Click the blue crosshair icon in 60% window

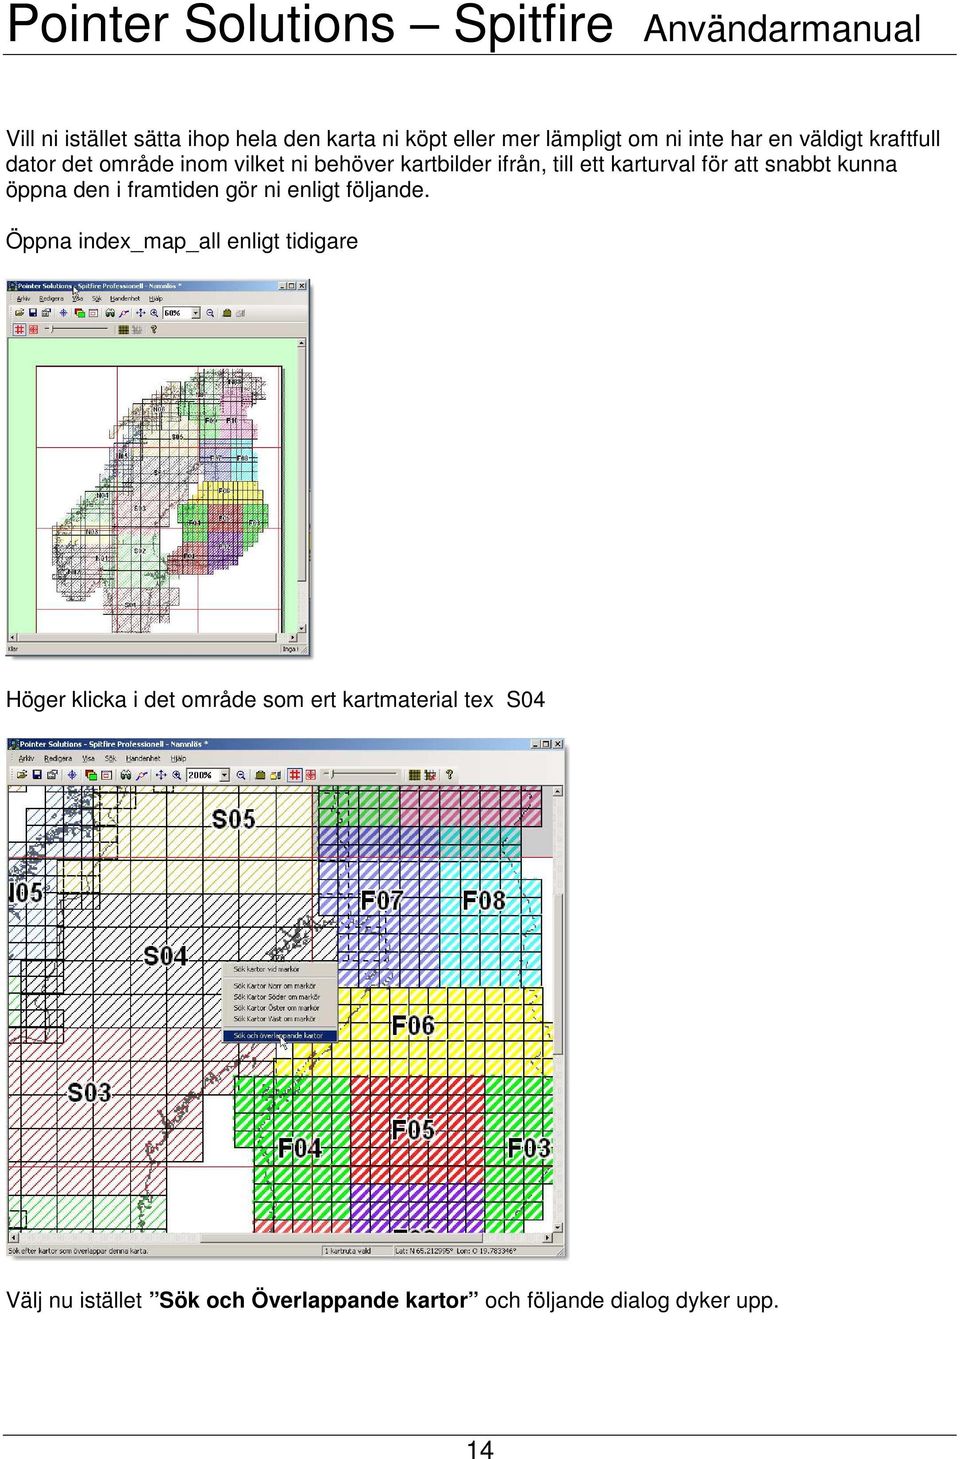[x=63, y=313]
